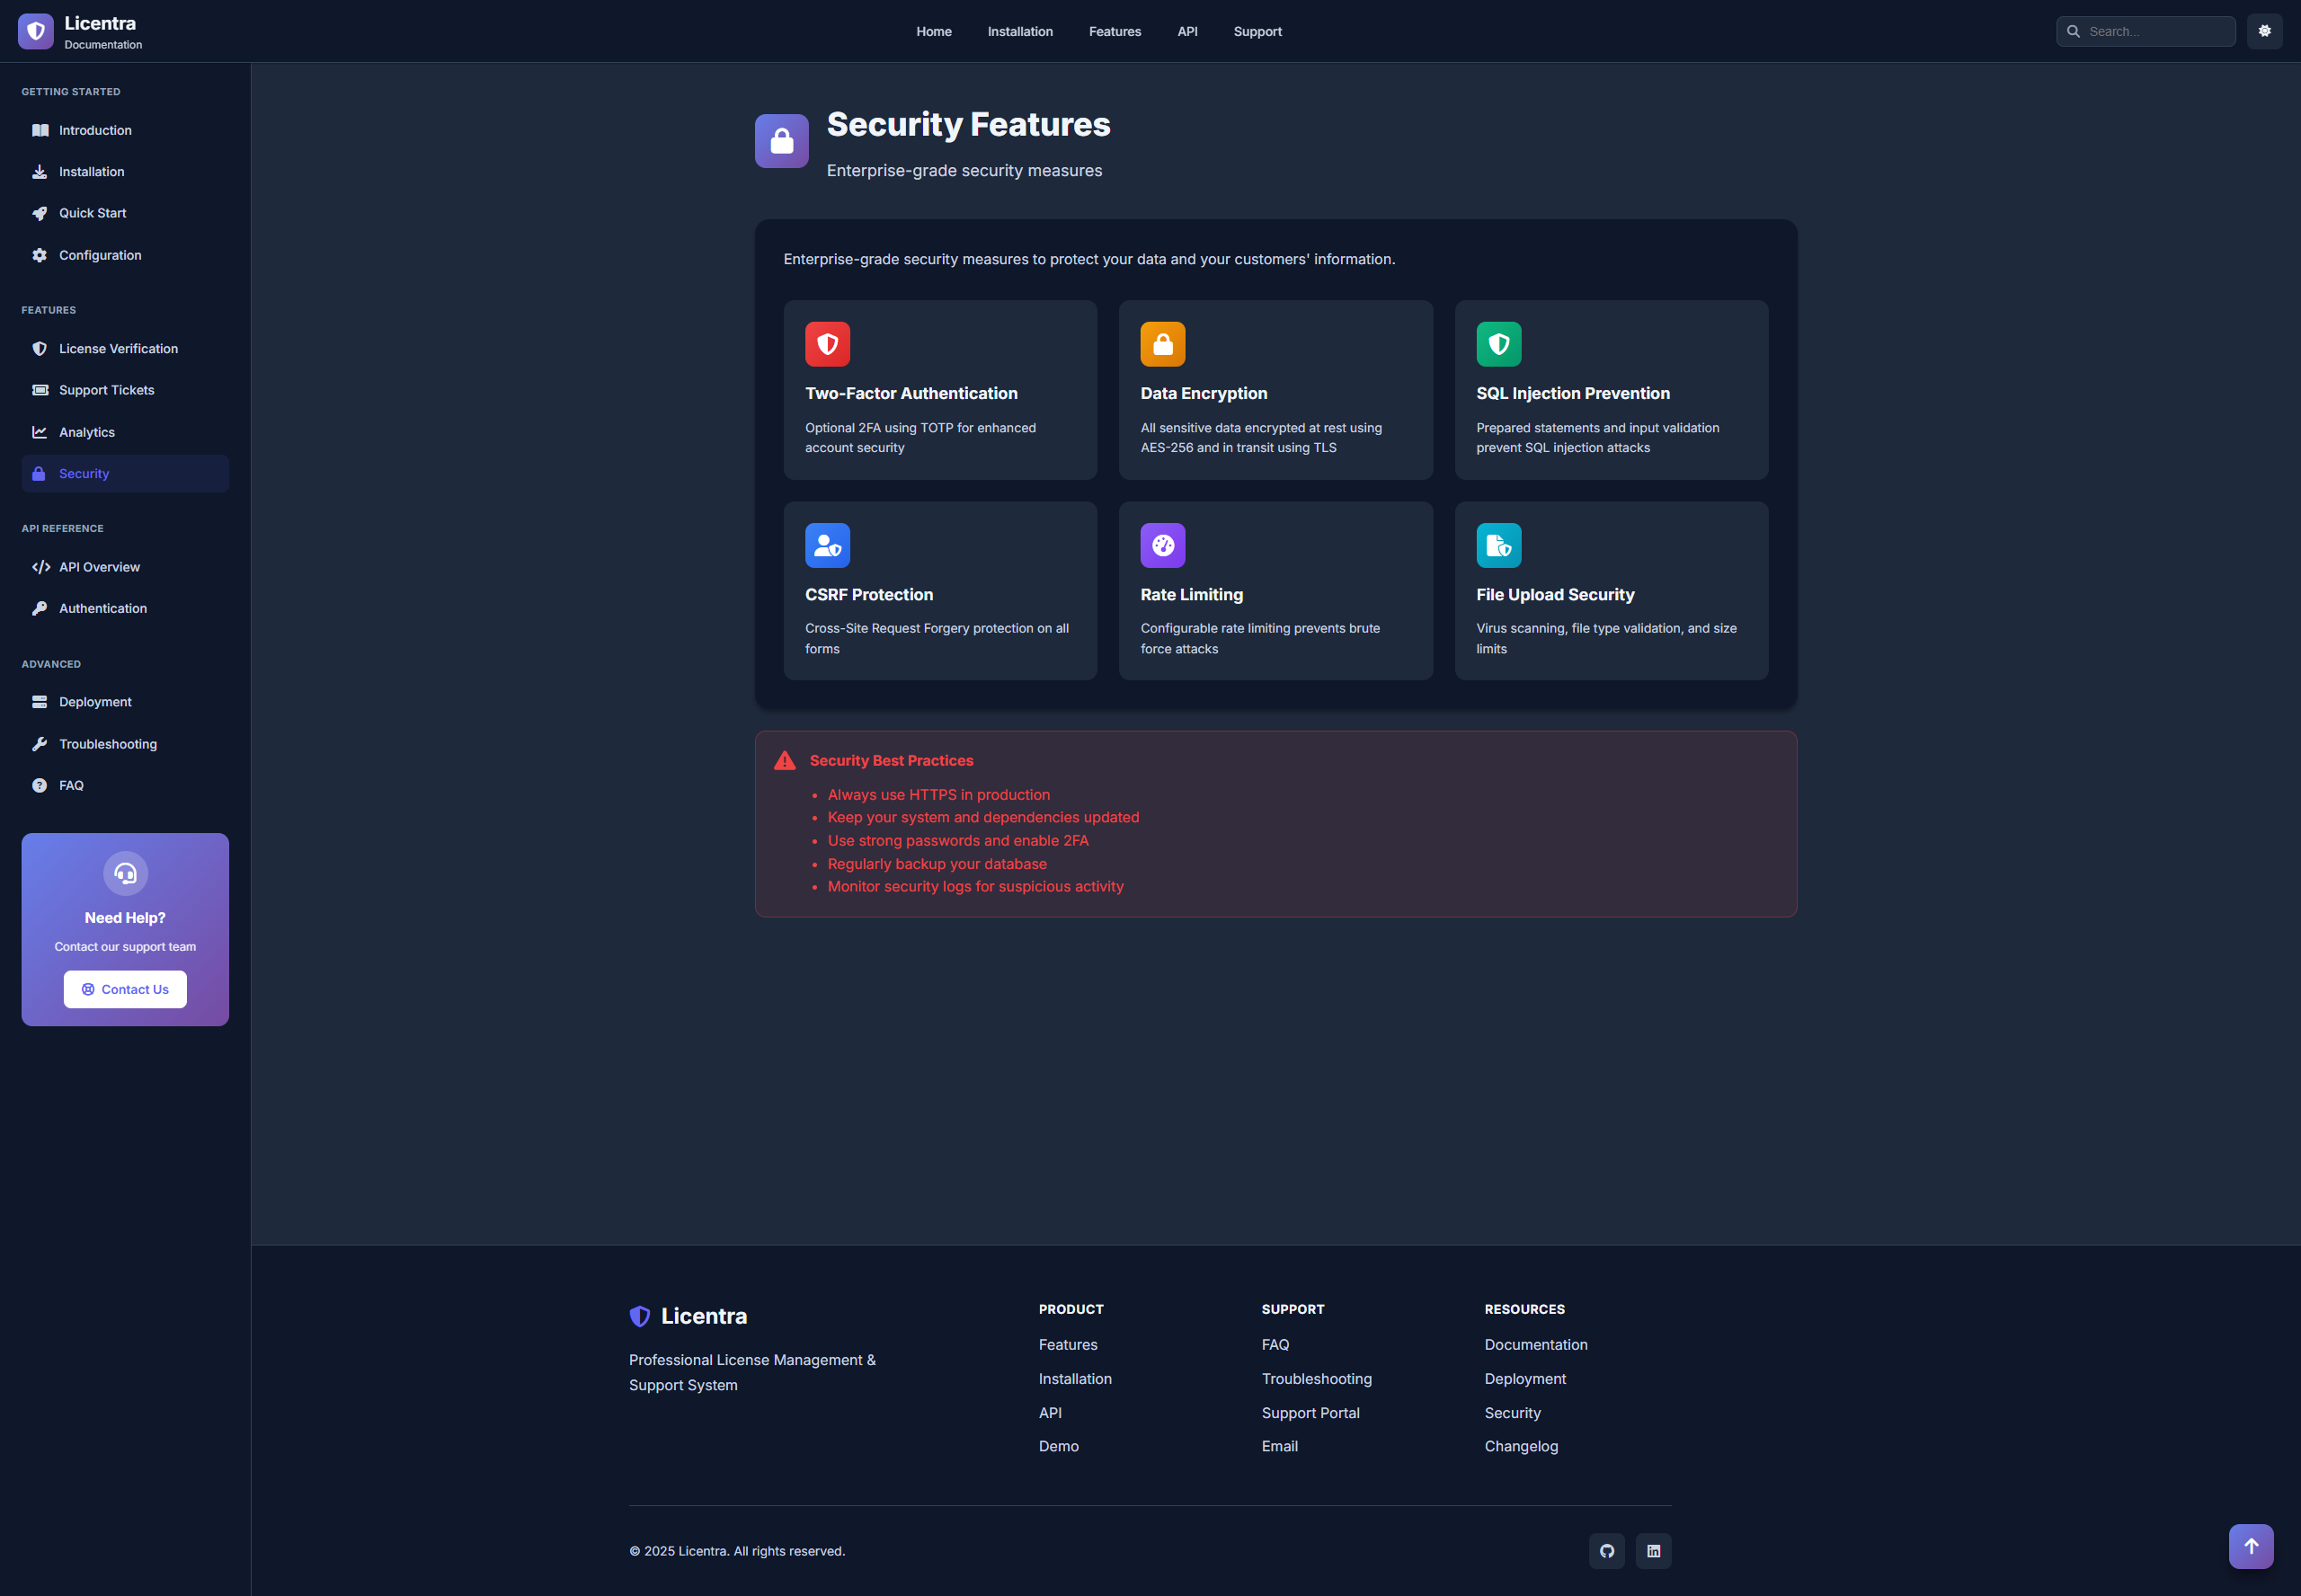Click the Data Encryption orange lock icon

point(1162,344)
